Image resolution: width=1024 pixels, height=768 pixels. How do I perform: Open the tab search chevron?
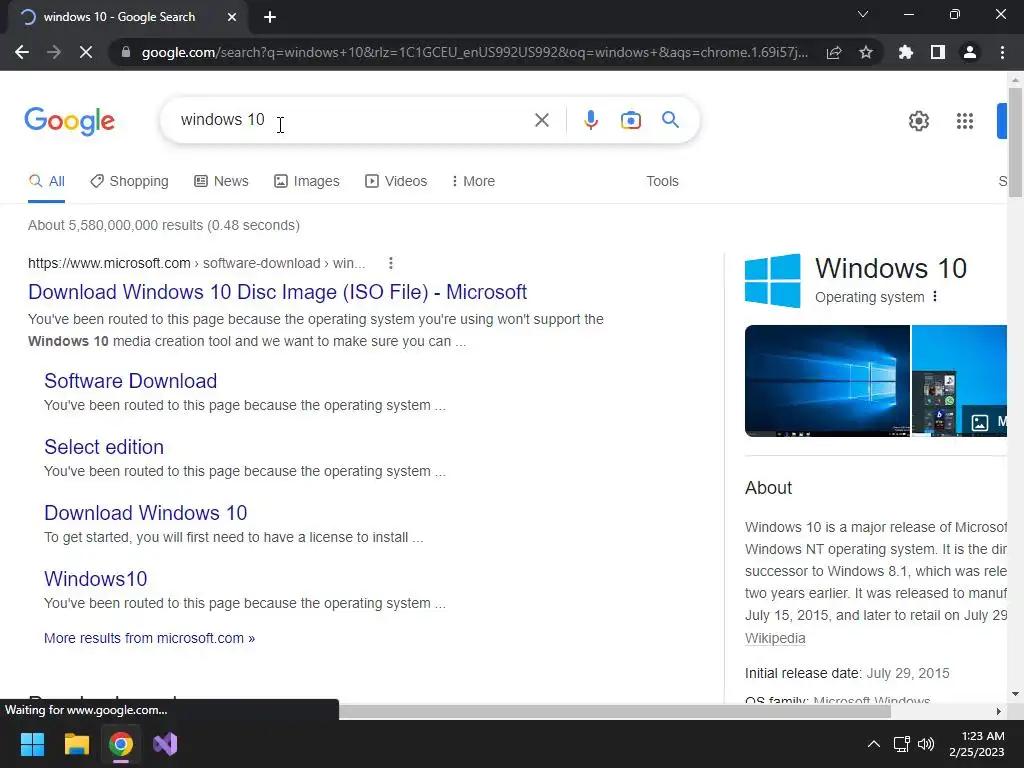click(x=863, y=14)
